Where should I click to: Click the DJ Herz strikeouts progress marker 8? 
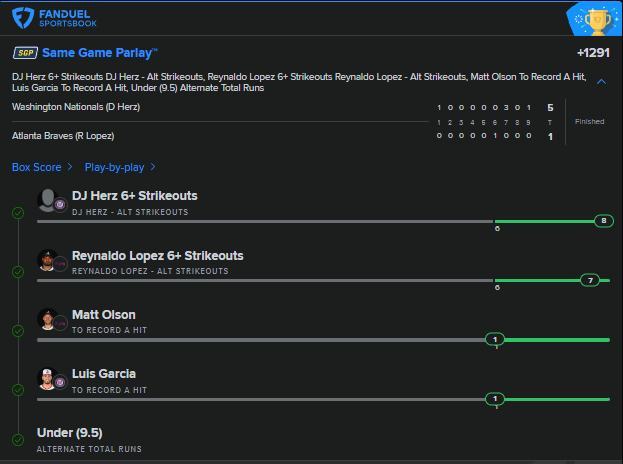(604, 221)
